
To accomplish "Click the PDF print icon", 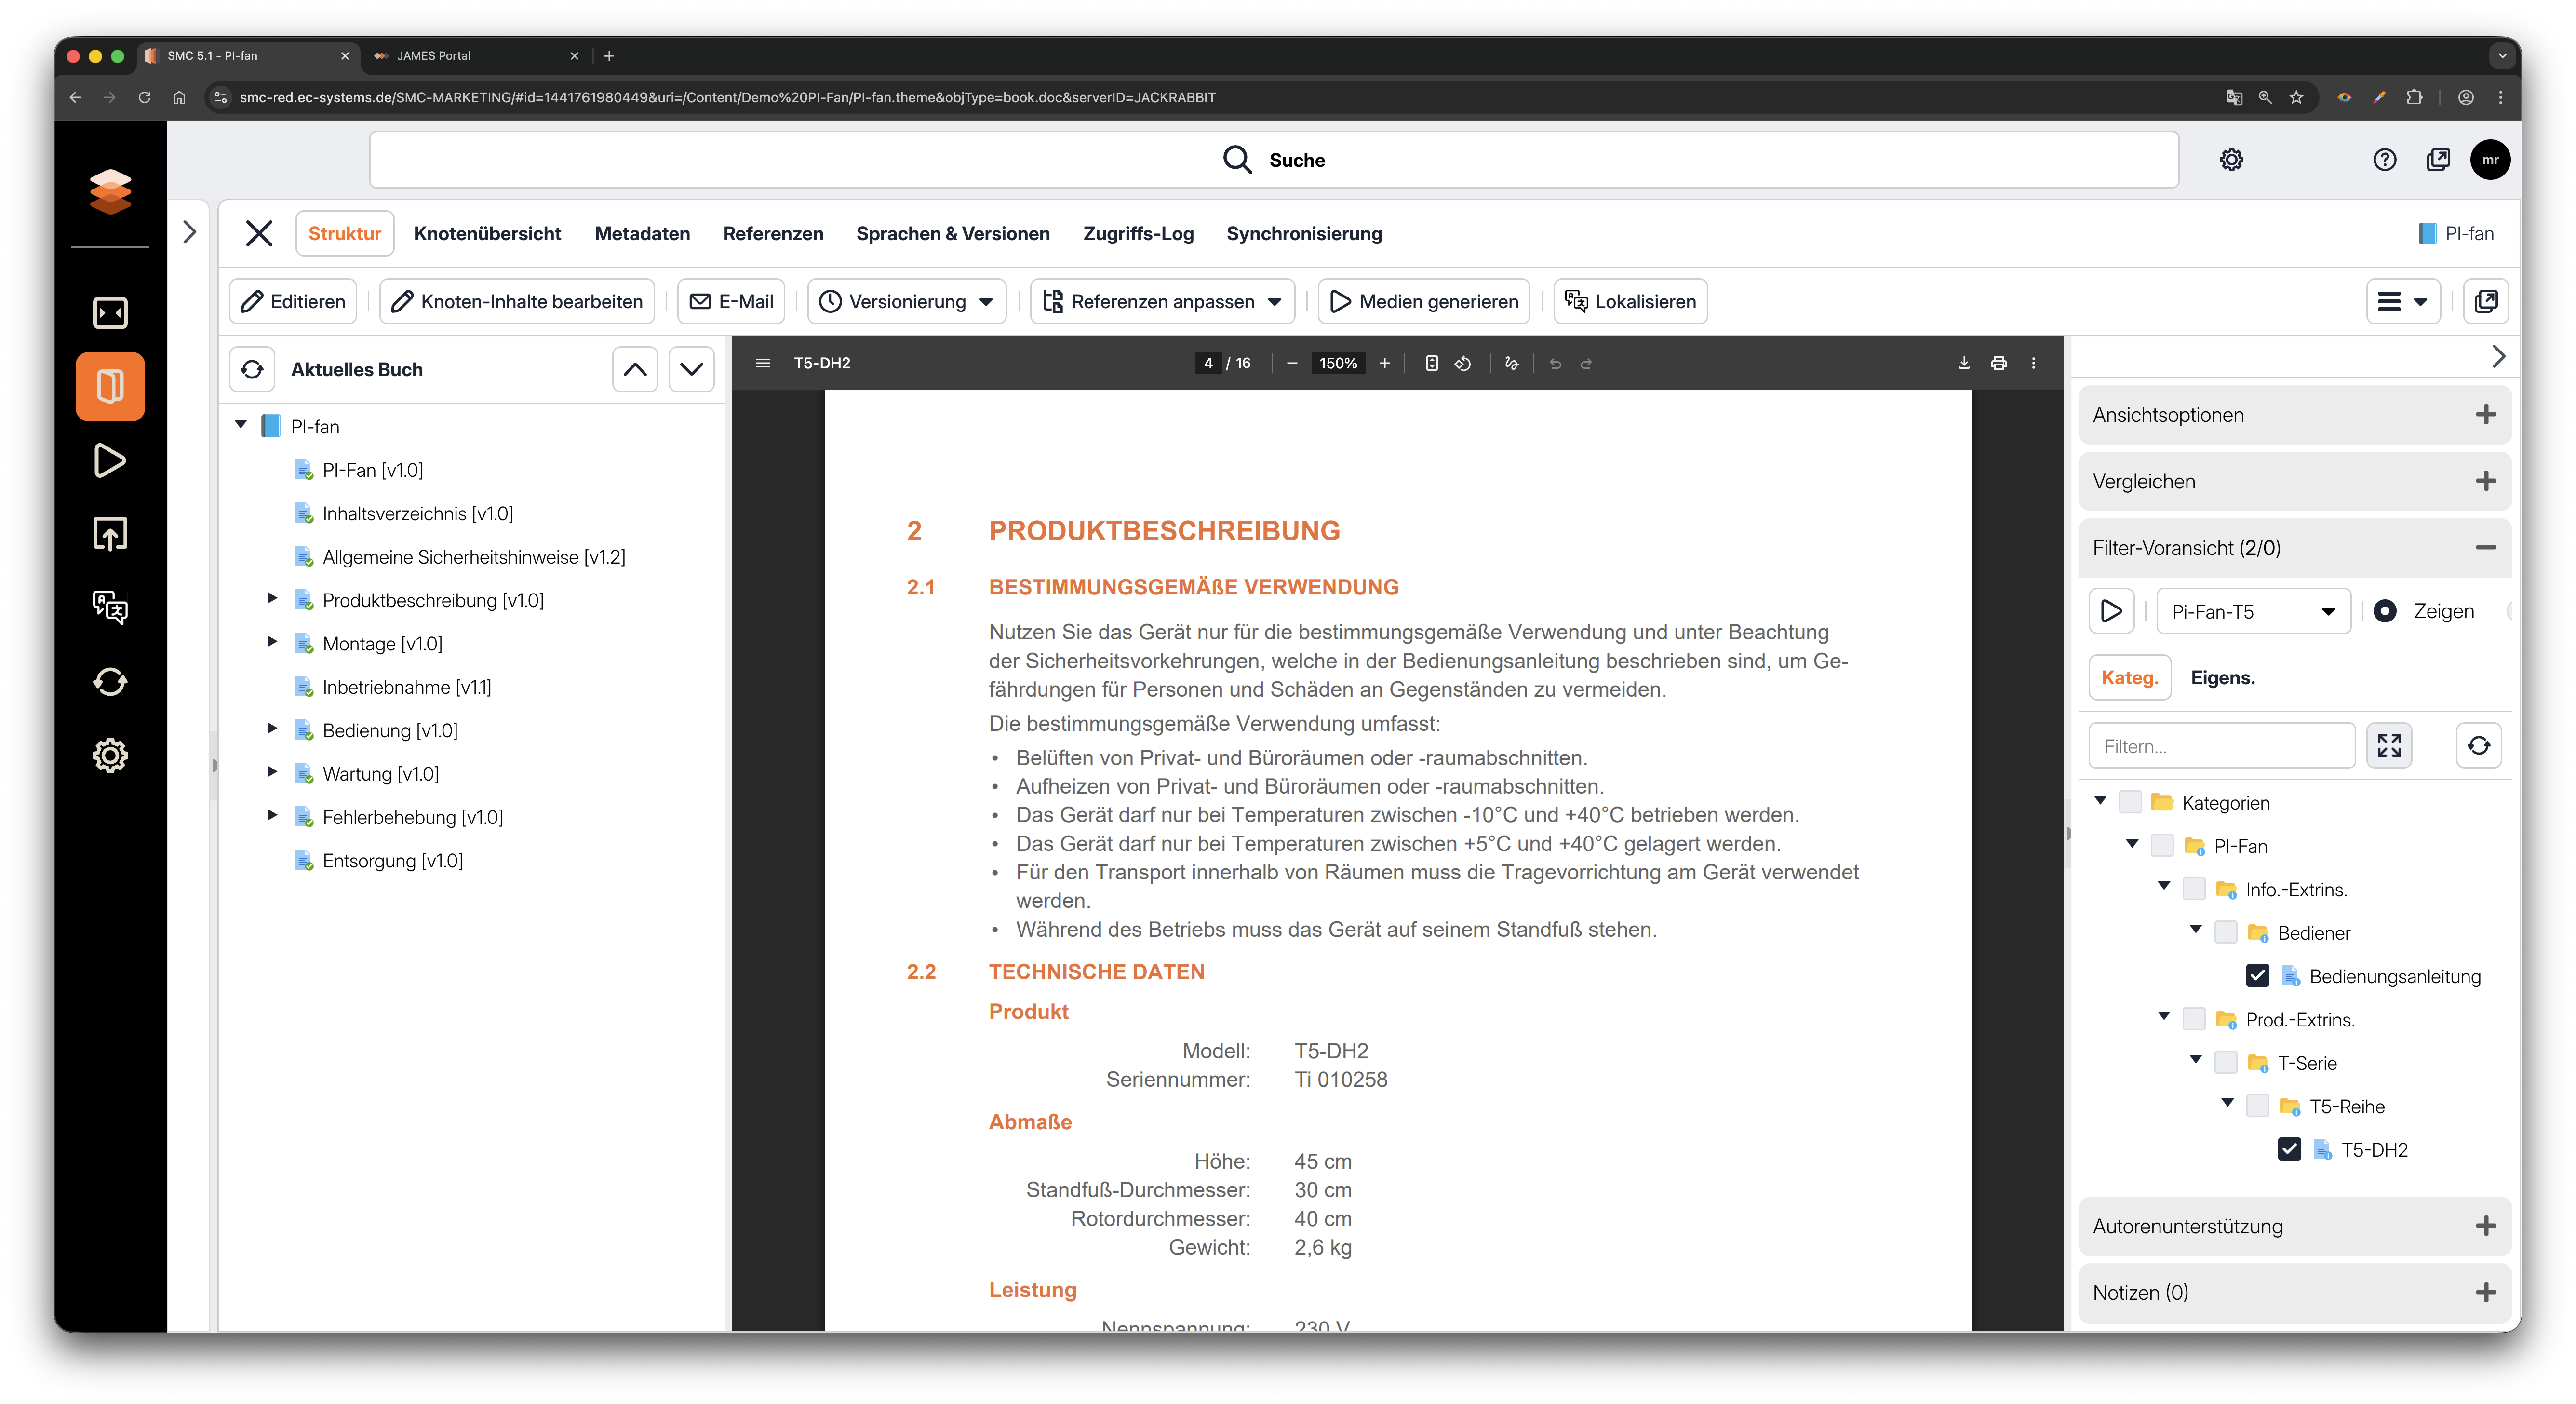I will click(1998, 363).
